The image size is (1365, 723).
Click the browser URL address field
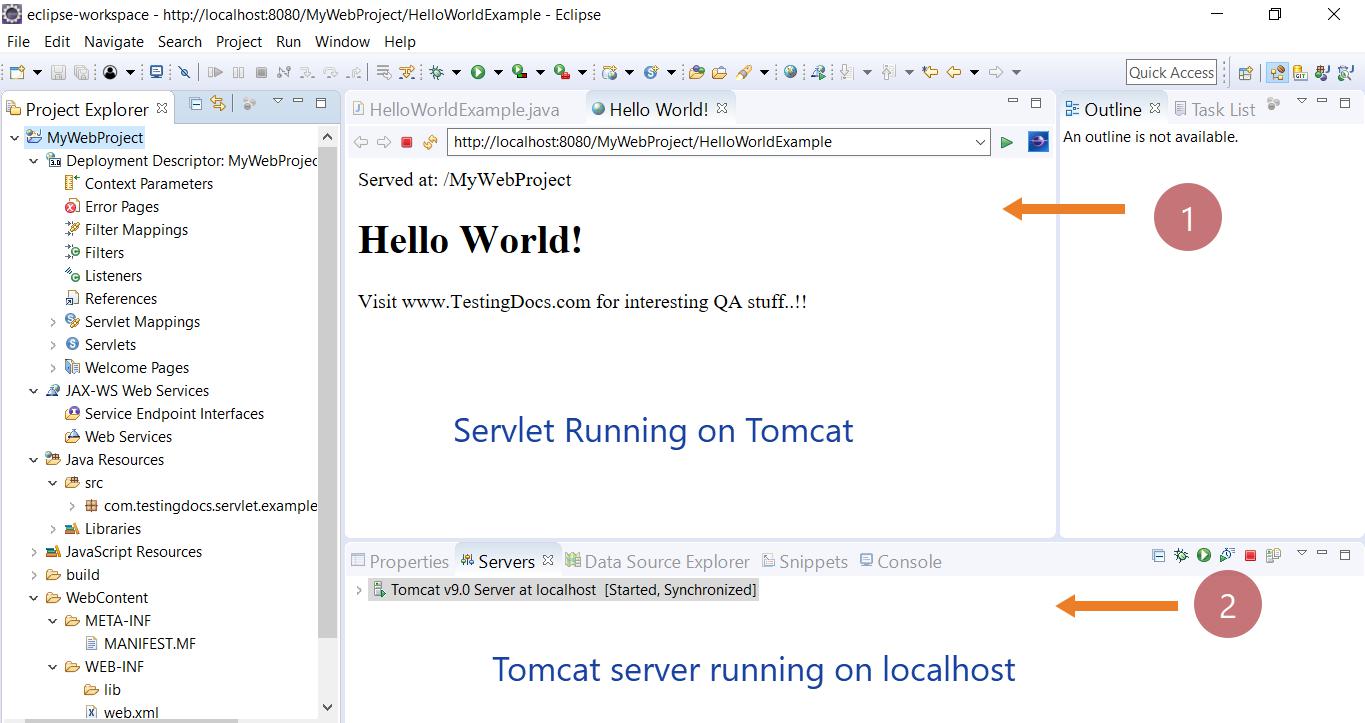(x=710, y=142)
